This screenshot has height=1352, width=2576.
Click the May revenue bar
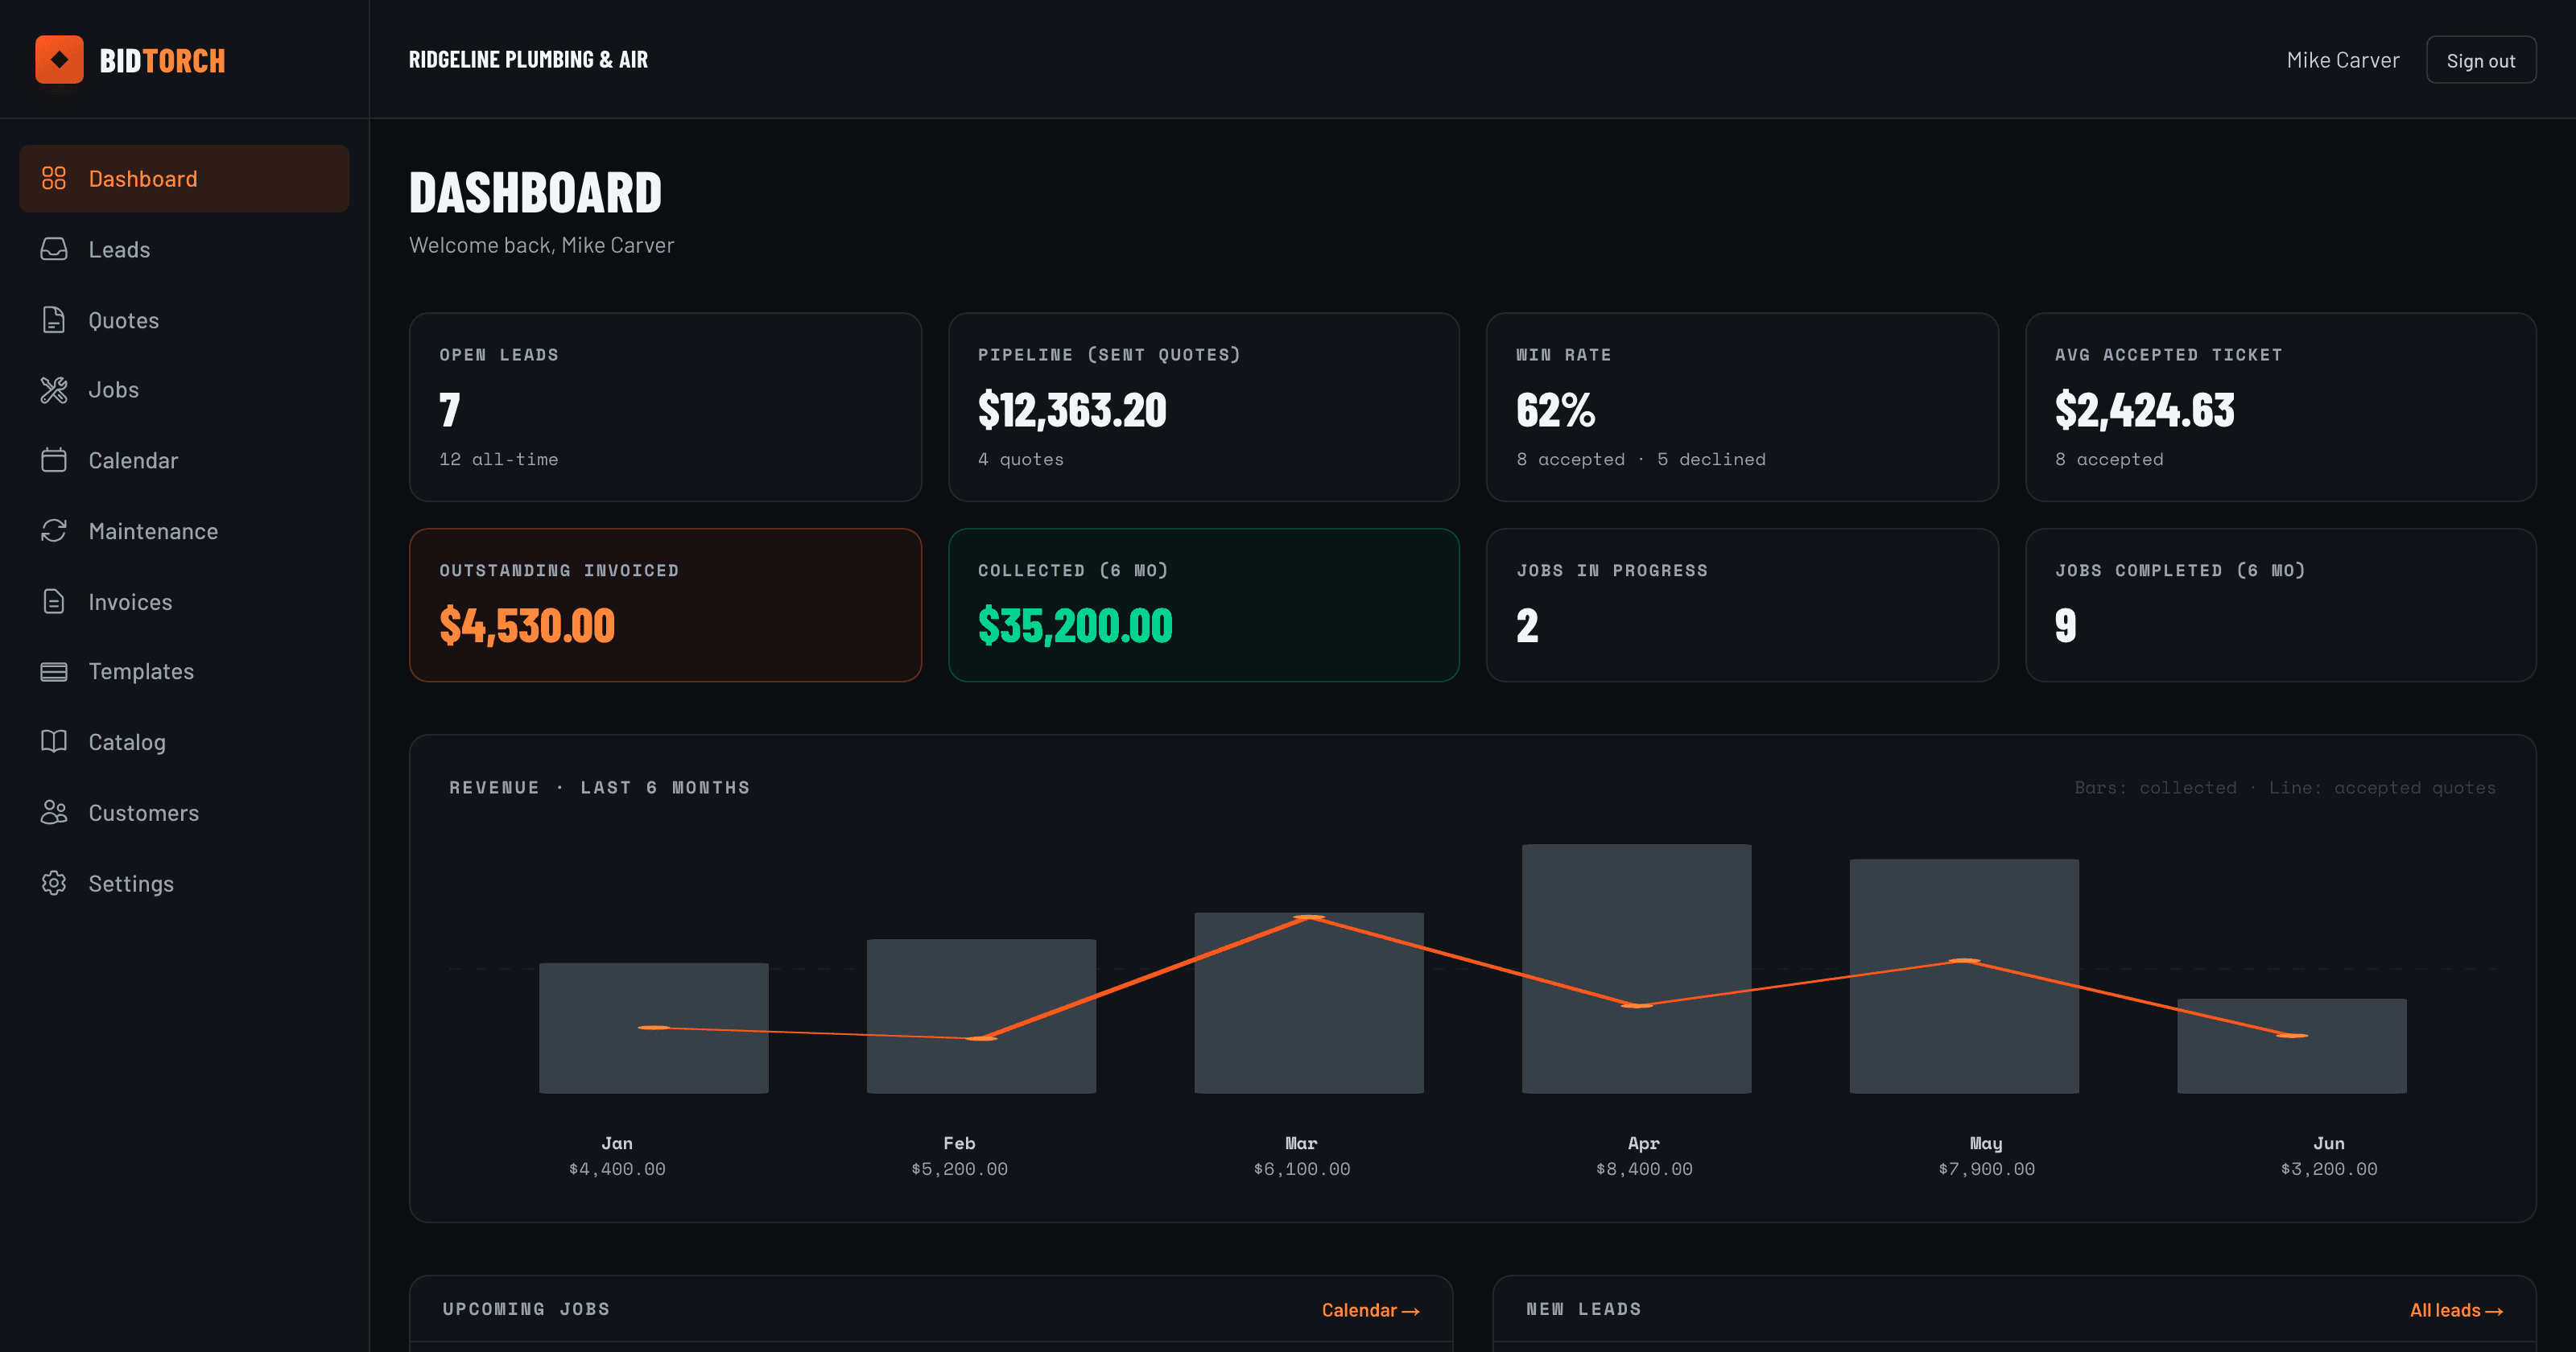(x=1964, y=976)
